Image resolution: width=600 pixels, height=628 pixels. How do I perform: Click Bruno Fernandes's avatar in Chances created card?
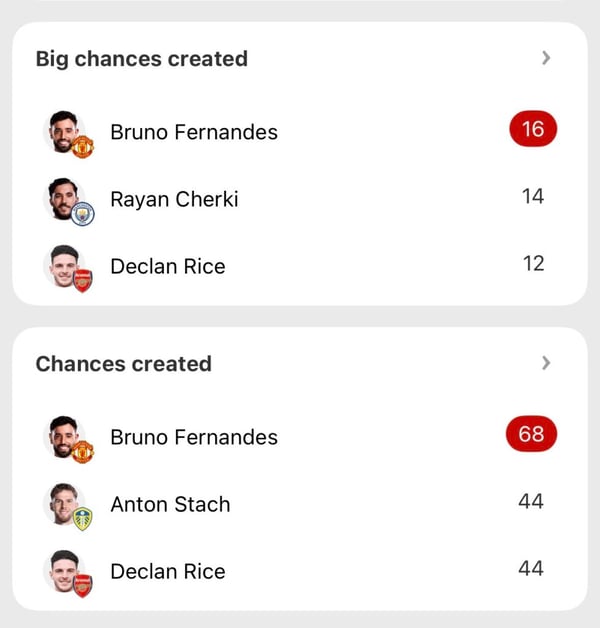tap(64, 436)
